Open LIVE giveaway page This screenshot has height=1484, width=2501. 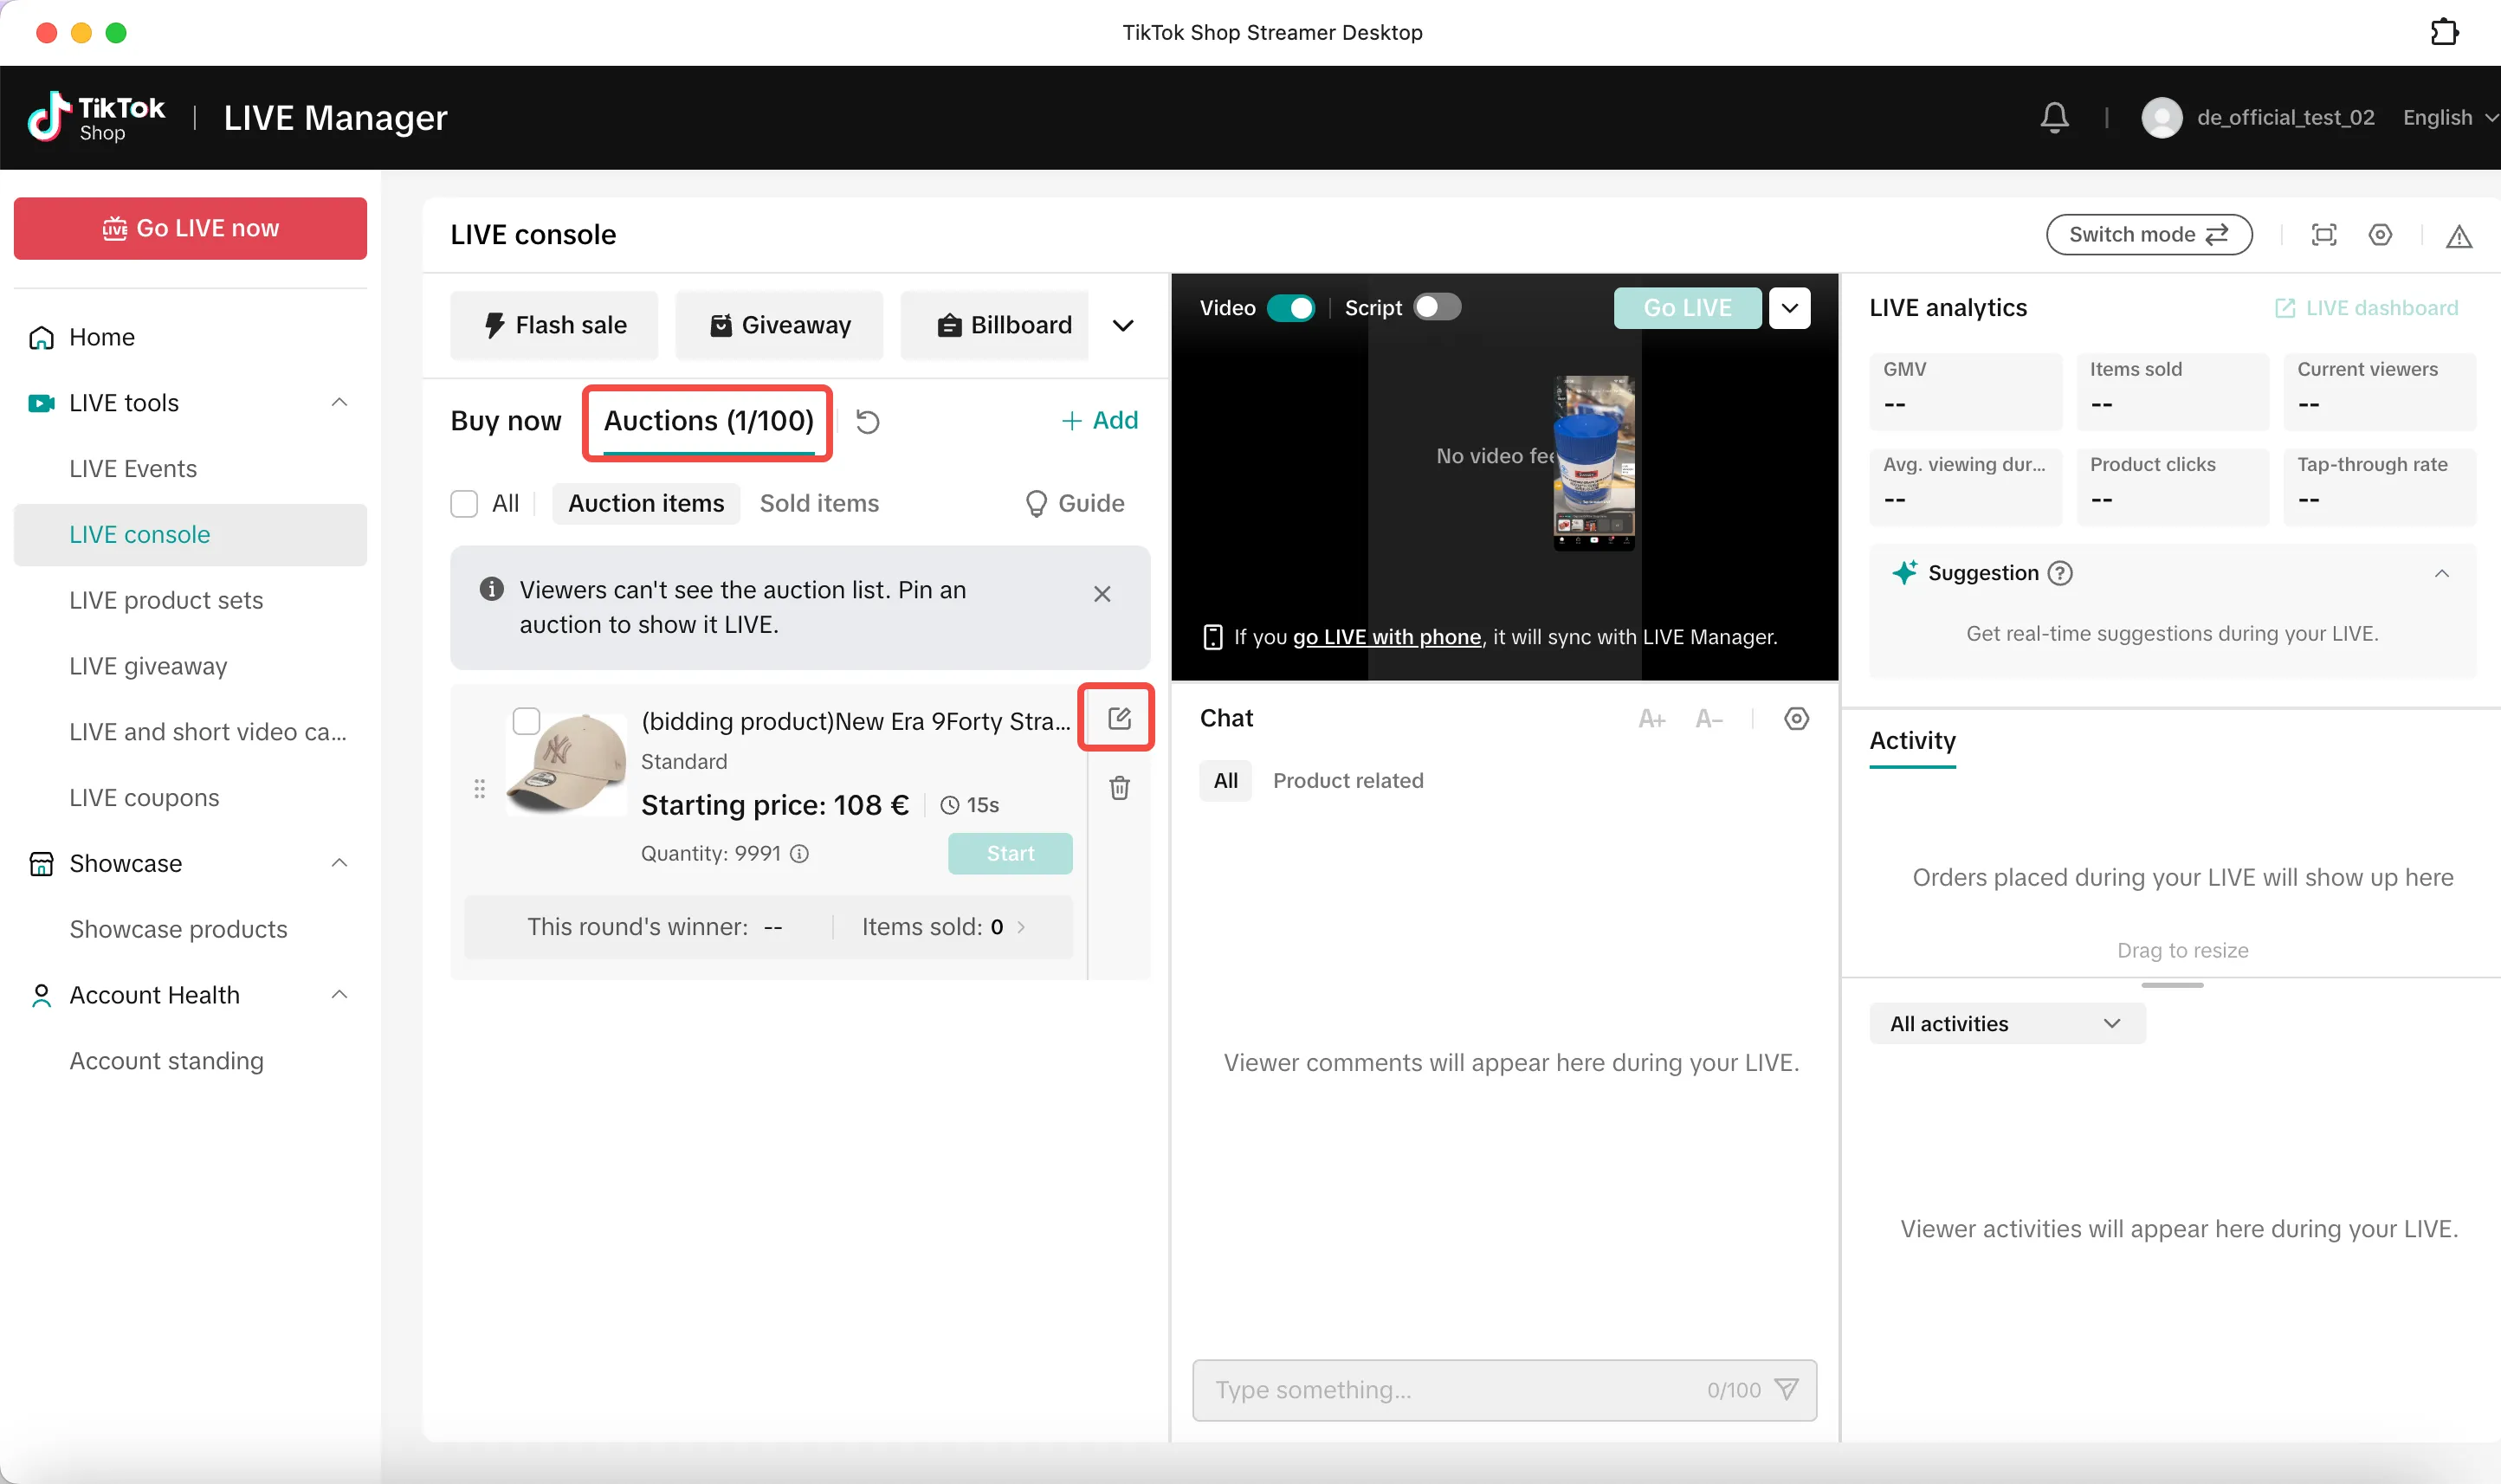click(x=148, y=666)
